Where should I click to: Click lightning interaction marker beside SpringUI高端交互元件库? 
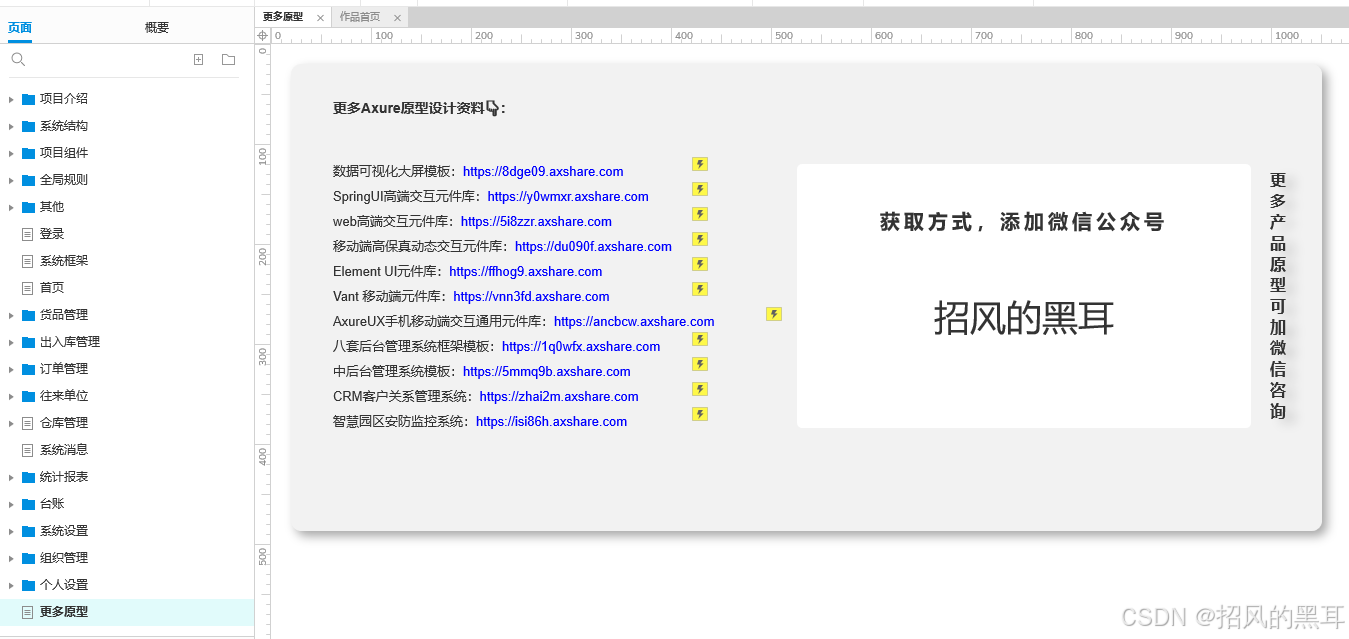700,189
